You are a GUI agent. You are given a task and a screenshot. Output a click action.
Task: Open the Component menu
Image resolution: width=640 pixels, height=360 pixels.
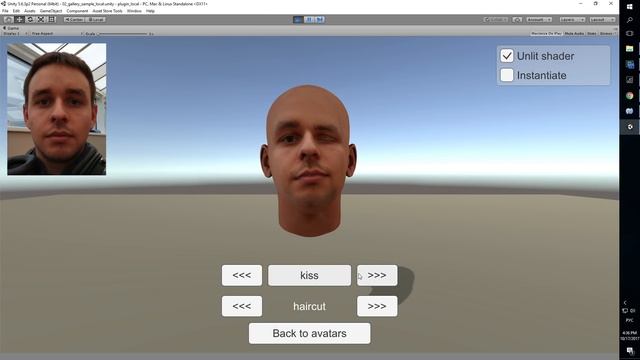pyautogui.click(x=77, y=11)
